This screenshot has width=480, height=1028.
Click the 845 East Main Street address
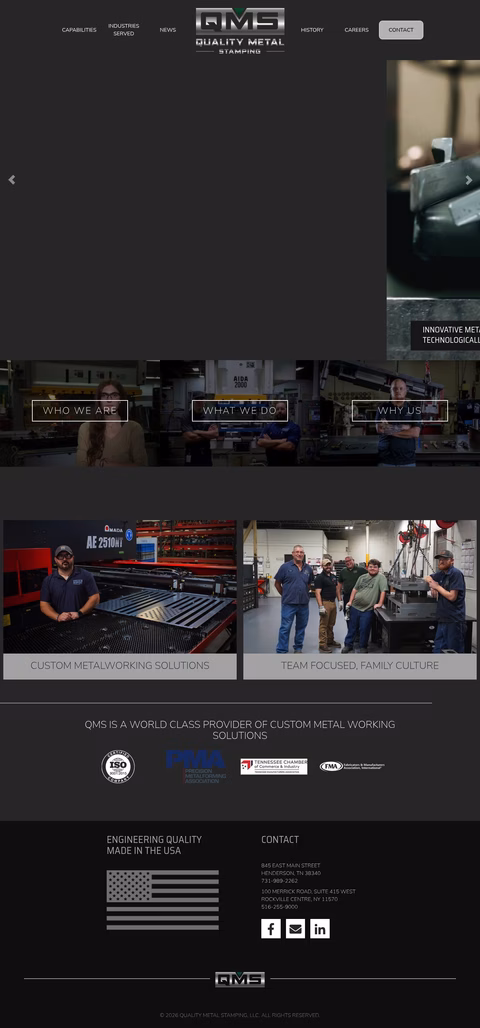[290, 865]
